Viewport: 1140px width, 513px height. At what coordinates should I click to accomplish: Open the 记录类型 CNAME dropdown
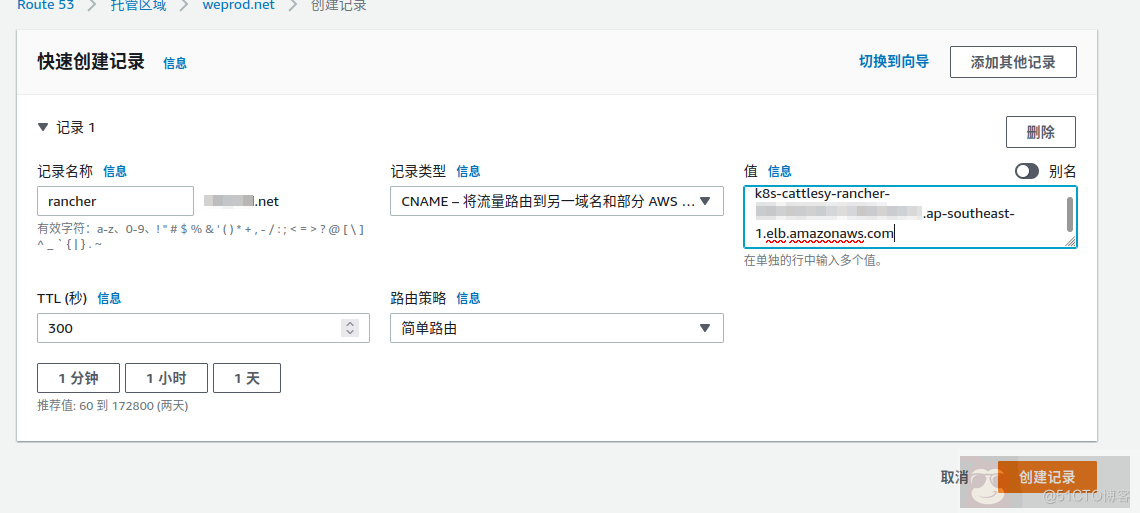pyautogui.click(x=556, y=201)
